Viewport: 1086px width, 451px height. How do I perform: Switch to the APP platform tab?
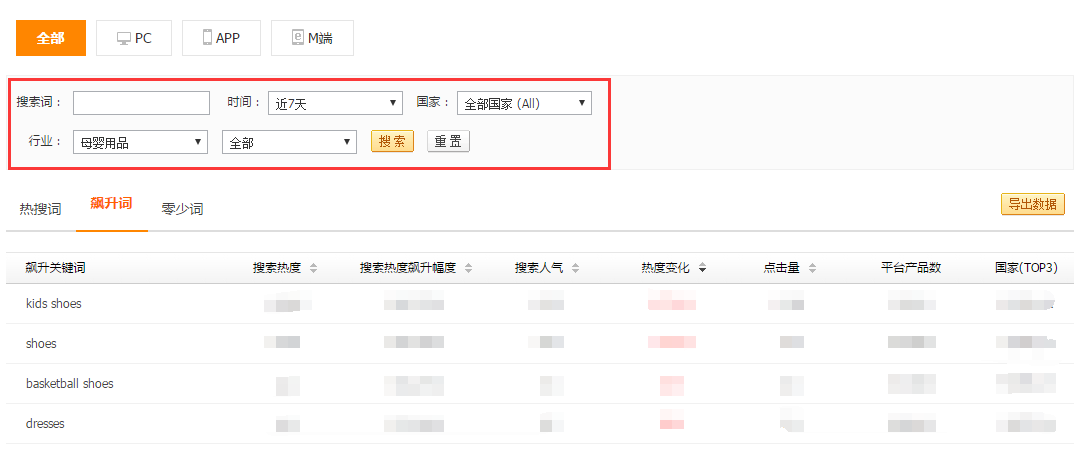221,38
